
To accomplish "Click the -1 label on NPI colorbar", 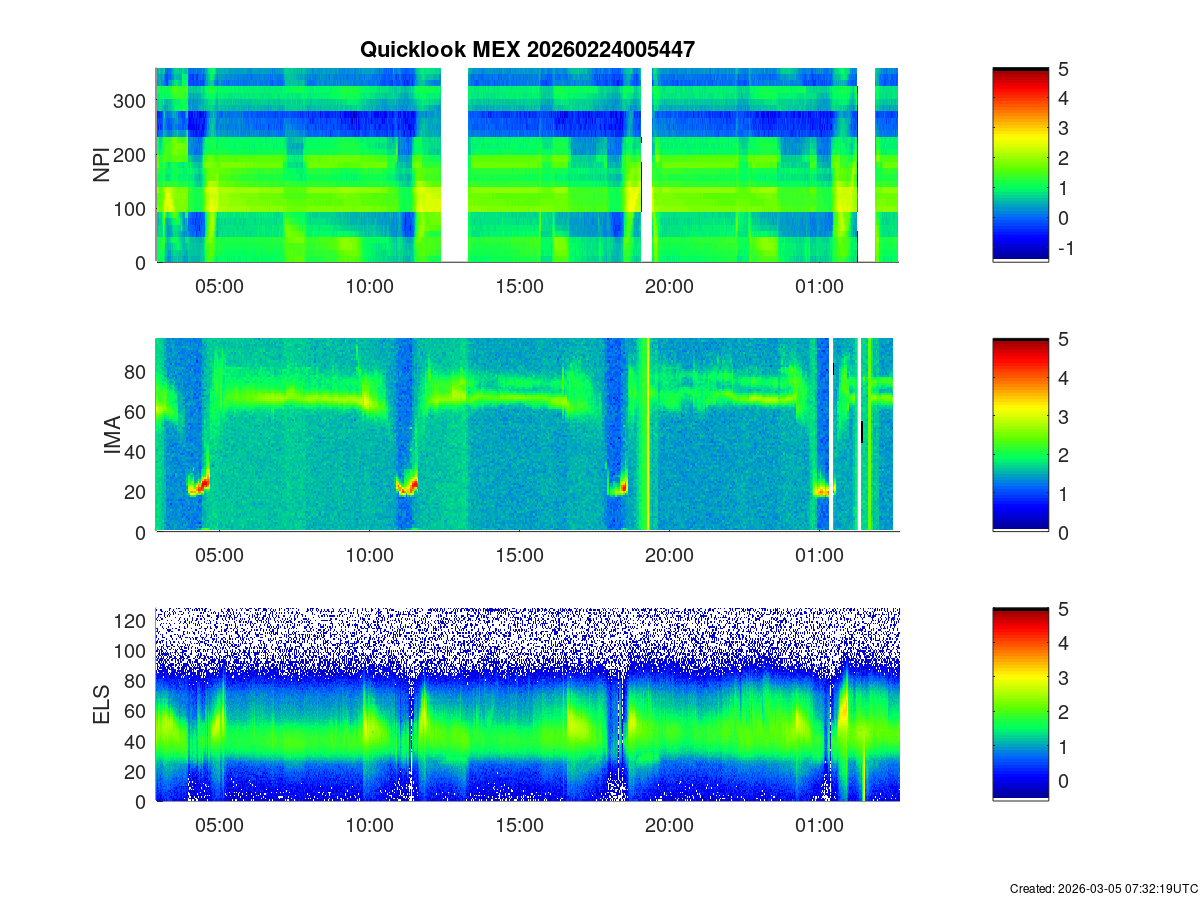I will point(1065,249).
